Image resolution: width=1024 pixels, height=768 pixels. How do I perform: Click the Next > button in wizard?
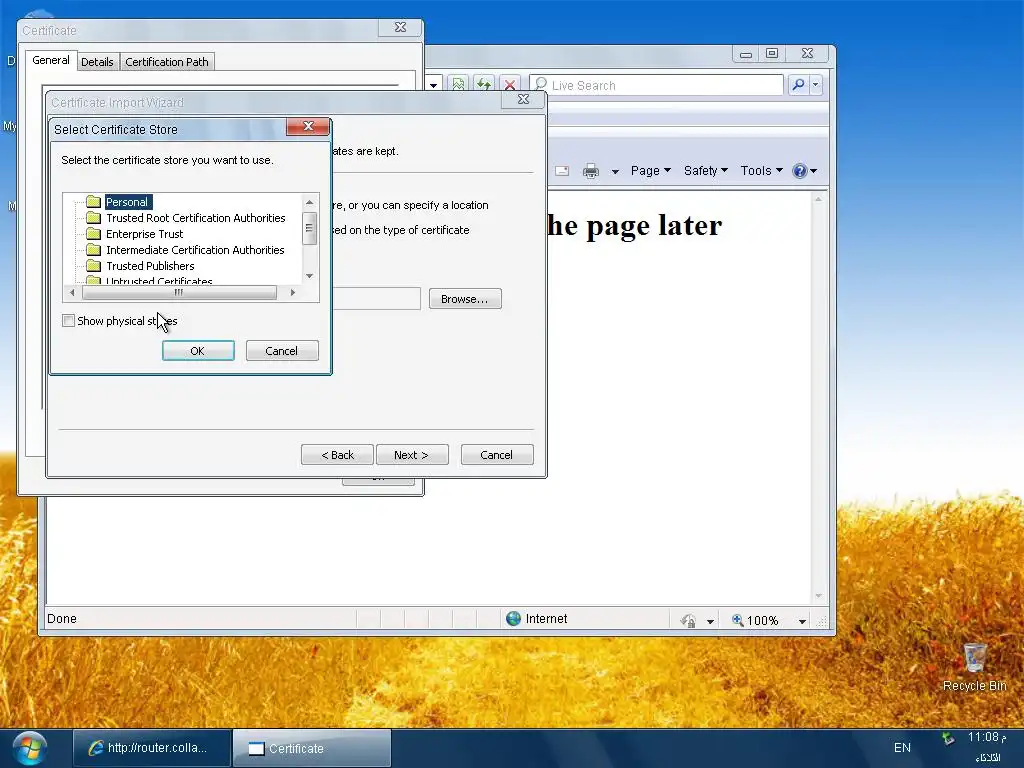(x=412, y=455)
